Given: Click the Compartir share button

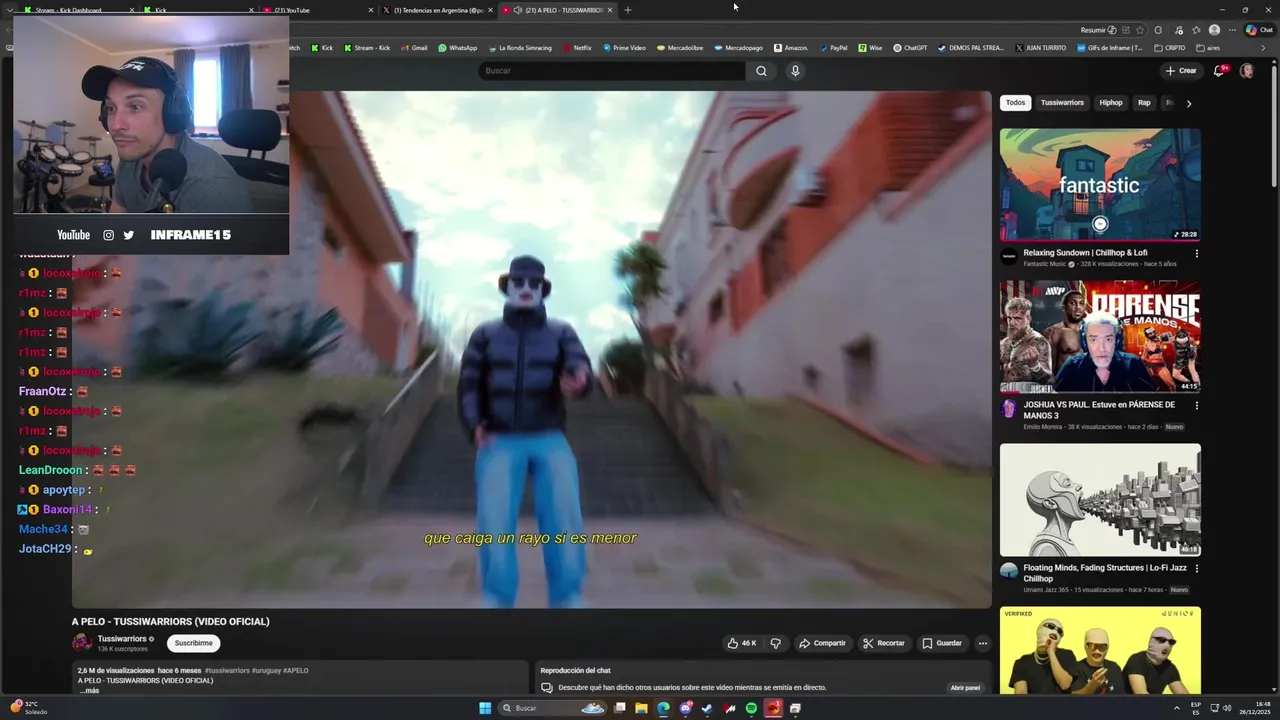Looking at the screenshot, I should tap(822, 643).
